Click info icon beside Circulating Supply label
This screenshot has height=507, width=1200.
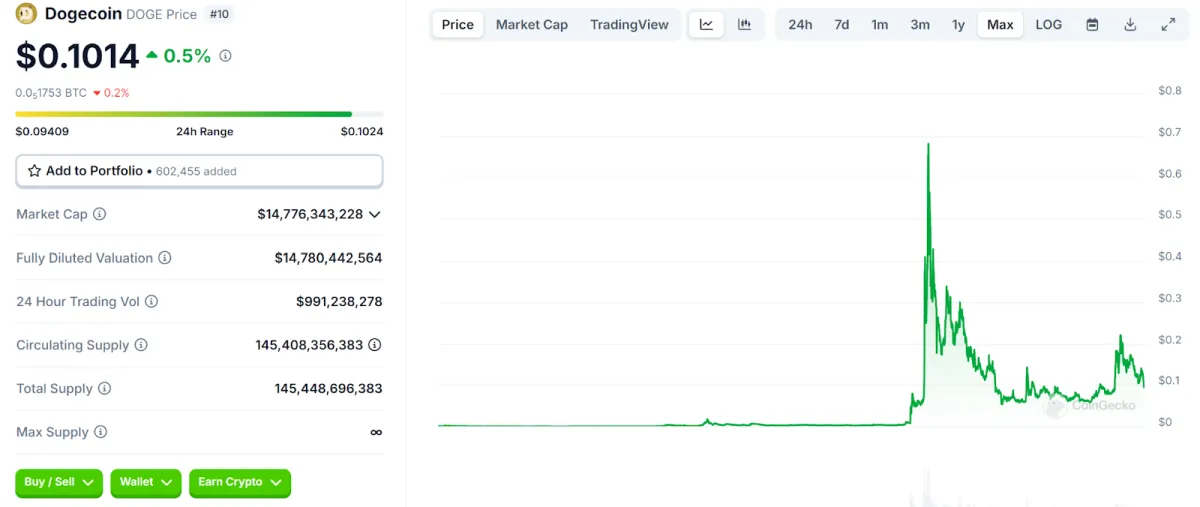tap(141, 345)
